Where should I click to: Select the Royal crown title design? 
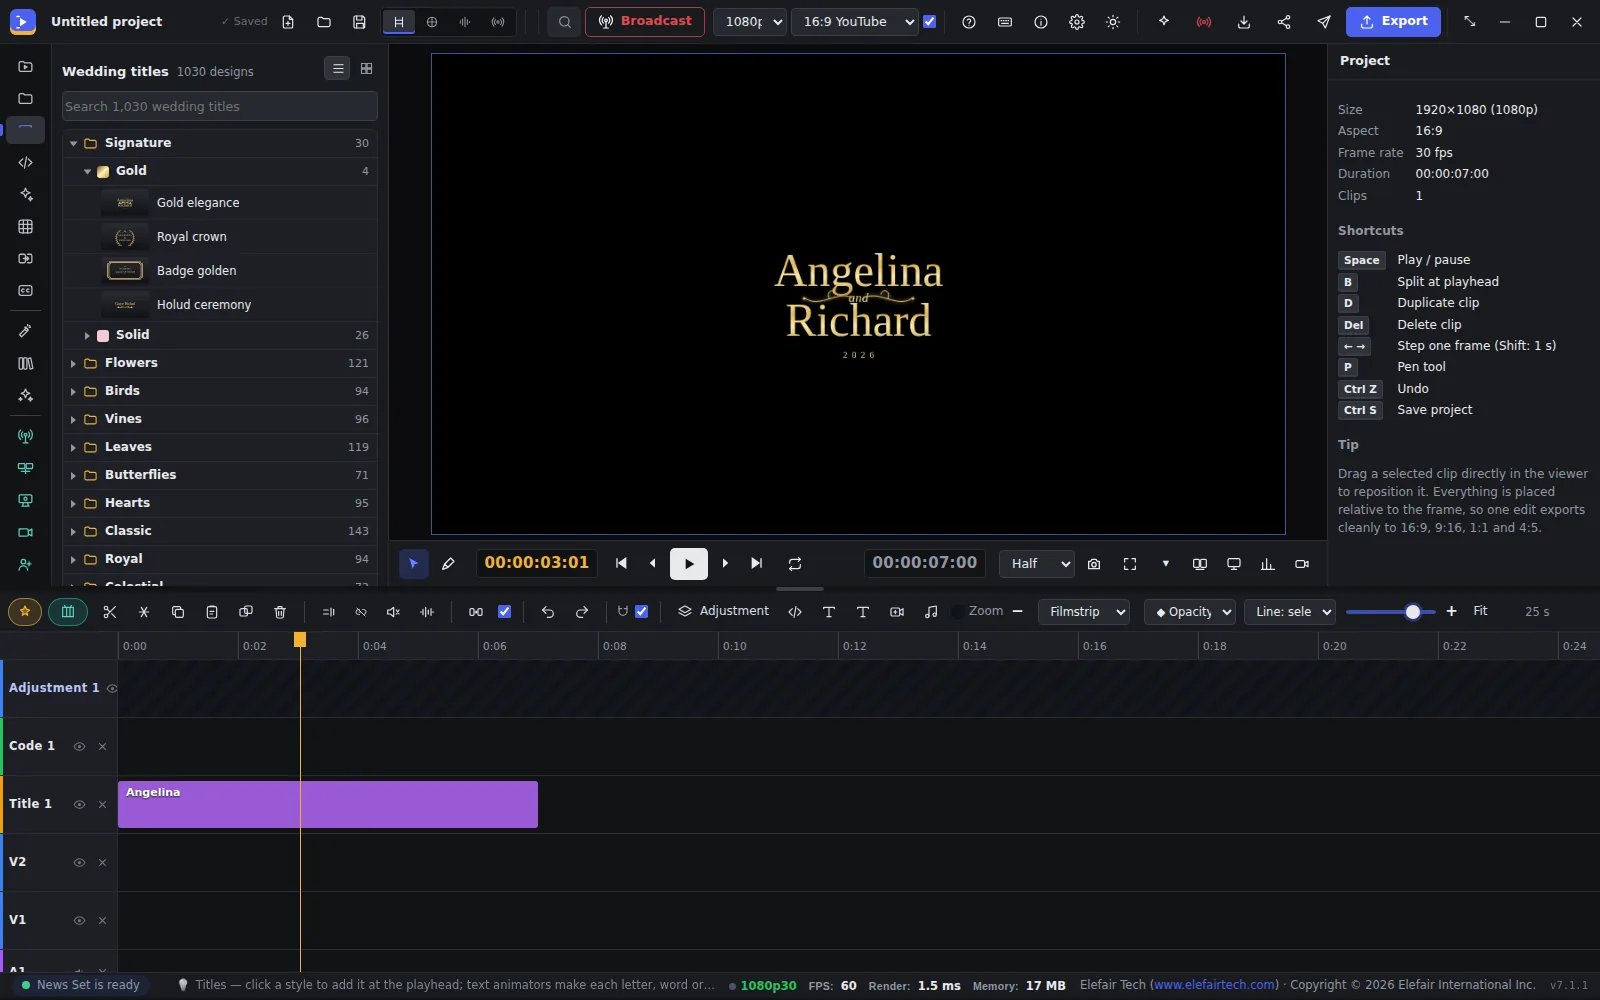point(220,237)
